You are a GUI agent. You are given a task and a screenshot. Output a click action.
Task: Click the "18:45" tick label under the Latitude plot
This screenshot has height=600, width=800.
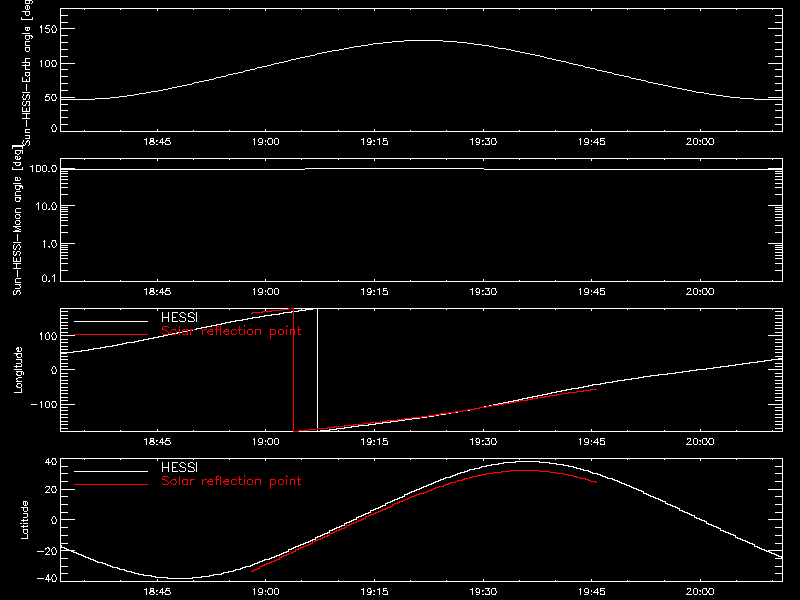(157, 592)
